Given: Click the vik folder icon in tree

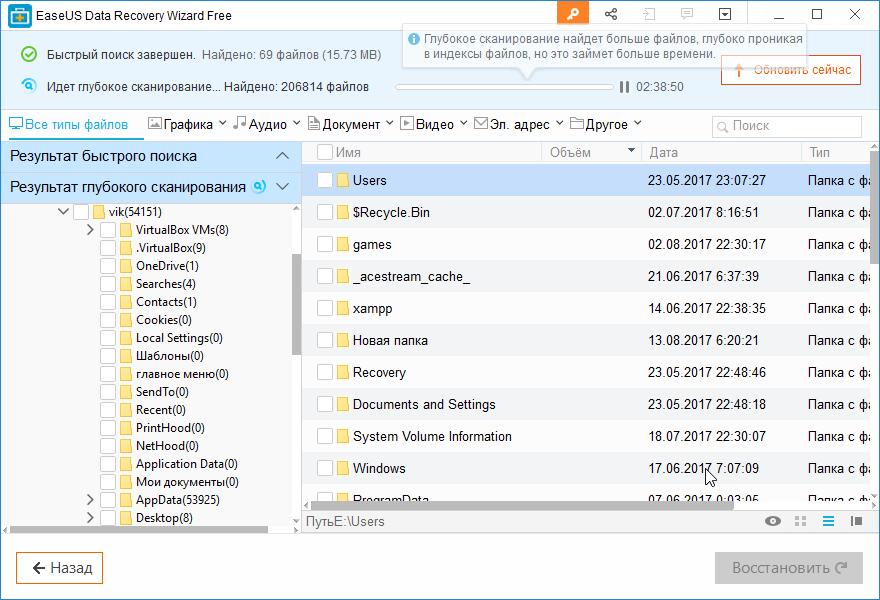Looking at the screenshot, I should click(x=99, y=212).
